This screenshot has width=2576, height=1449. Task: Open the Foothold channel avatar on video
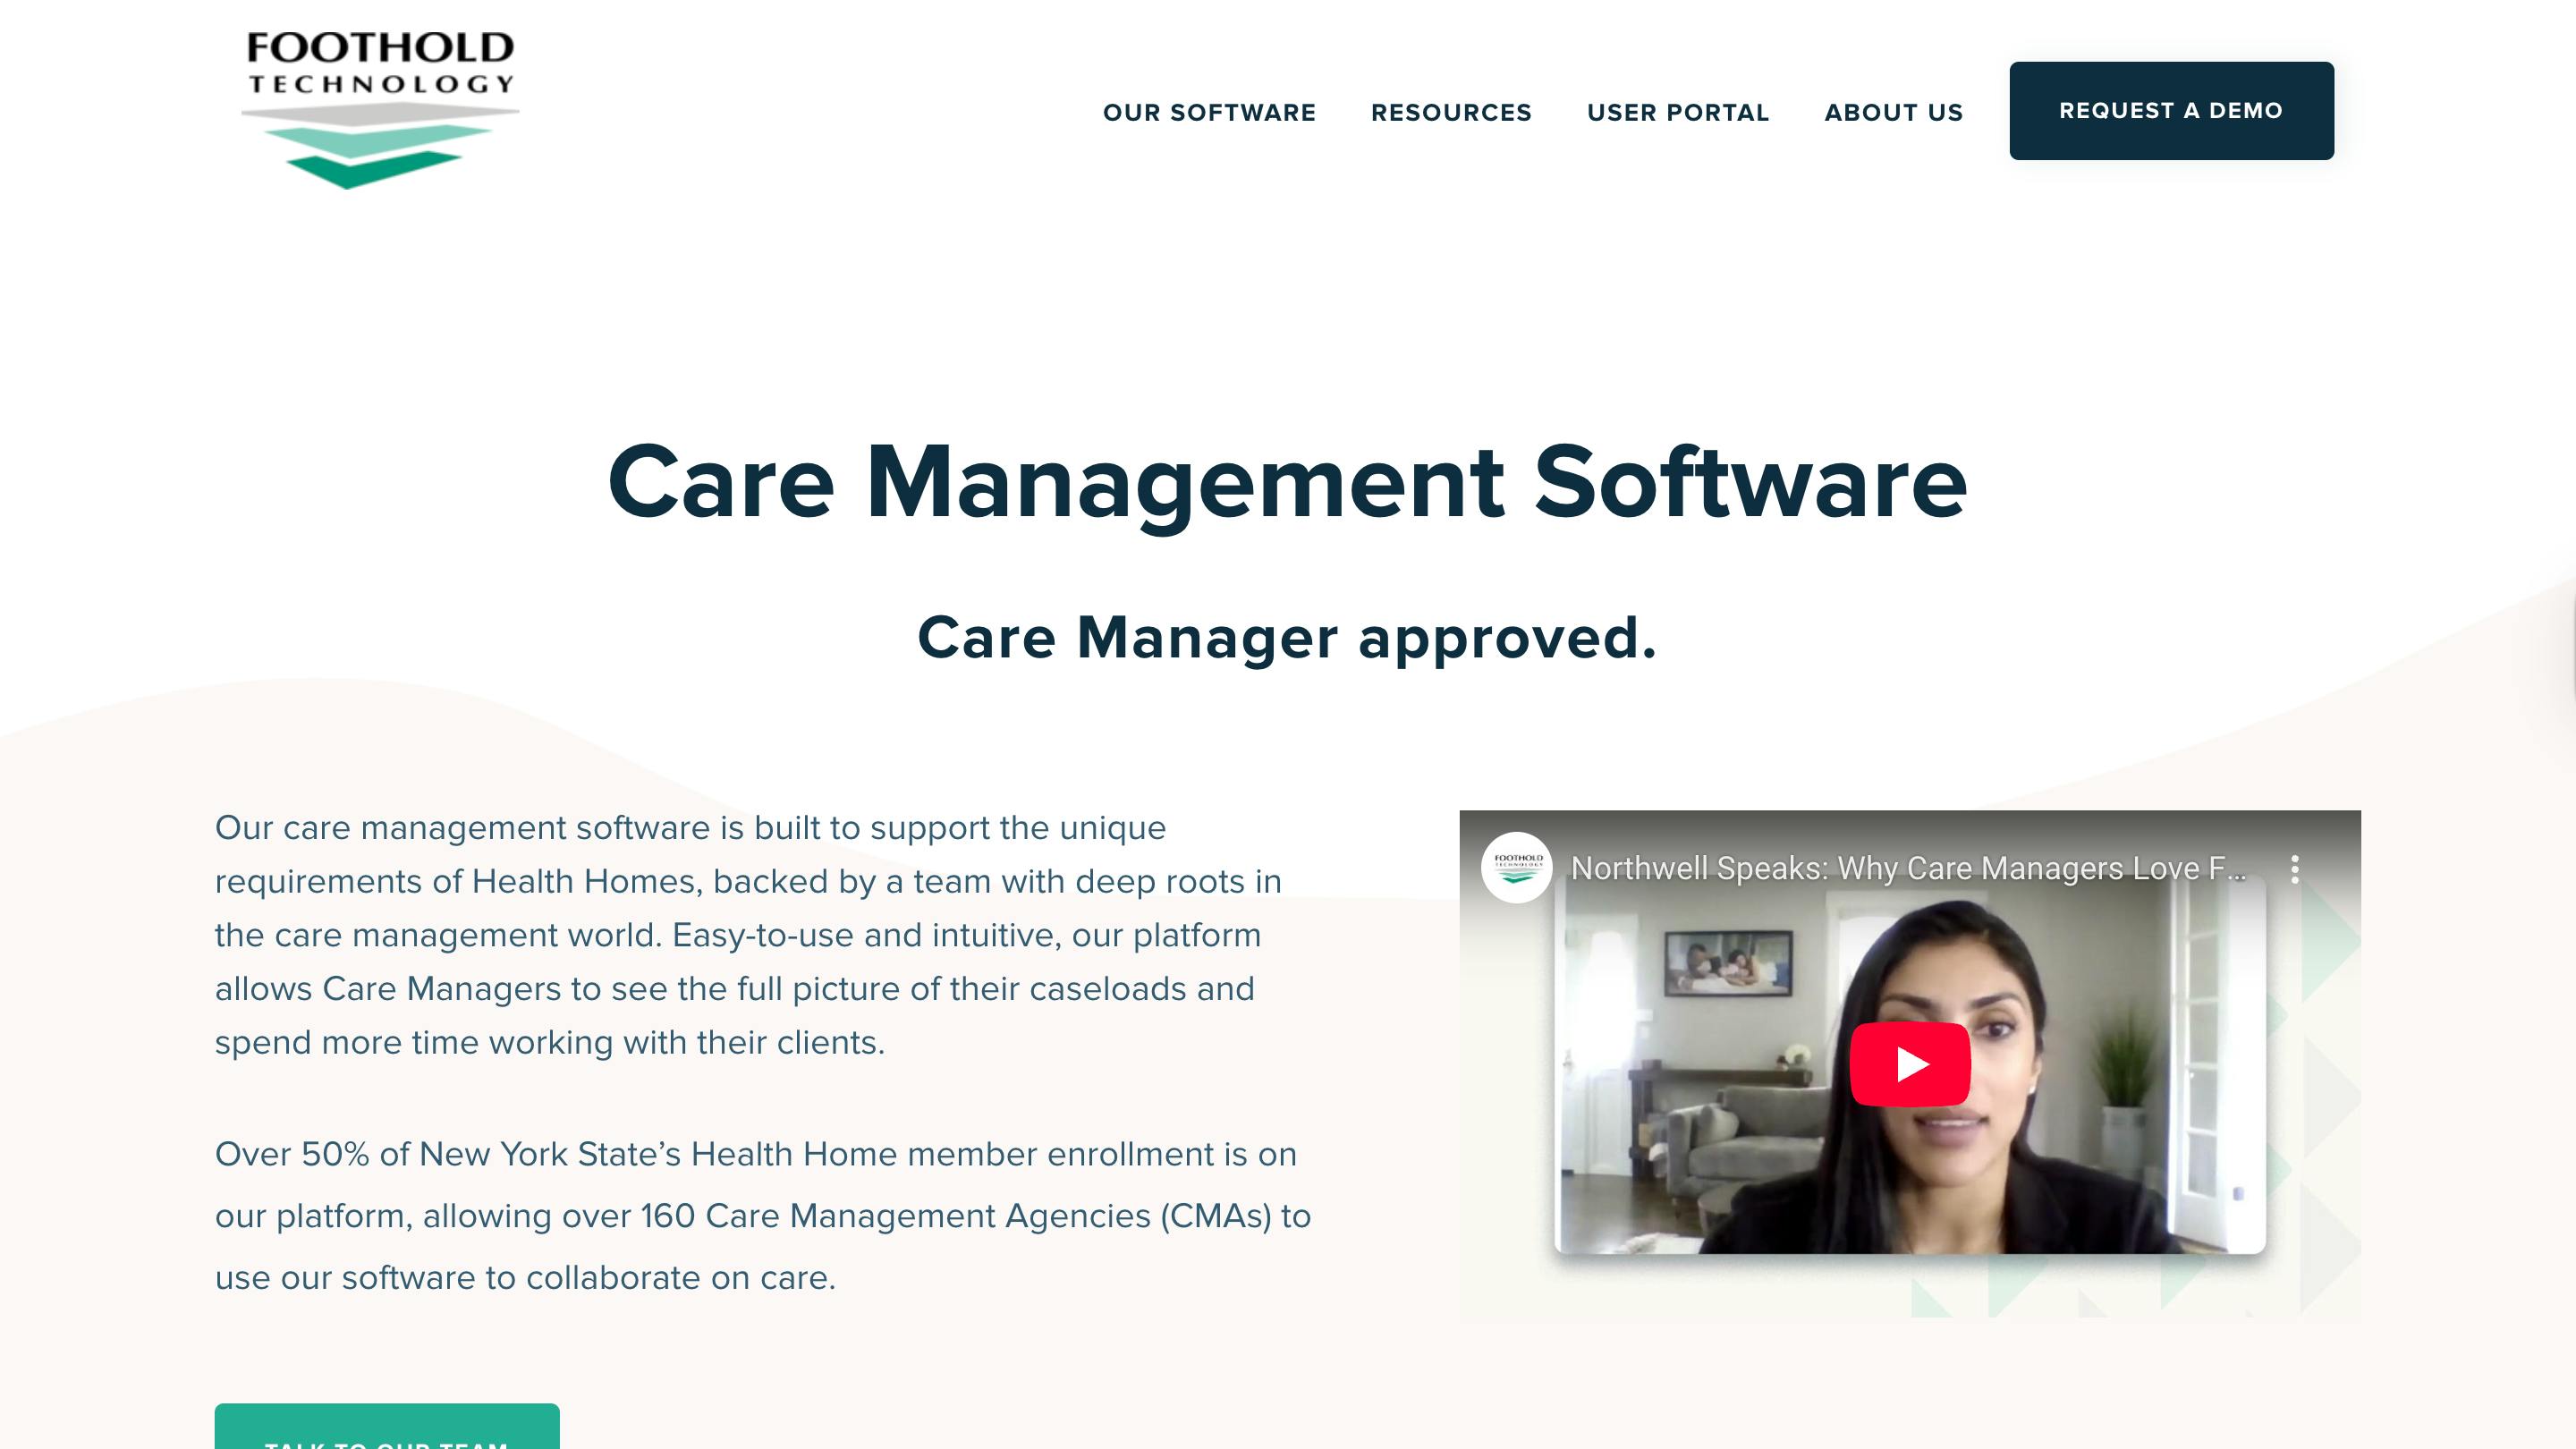[x=1516, y=867]
